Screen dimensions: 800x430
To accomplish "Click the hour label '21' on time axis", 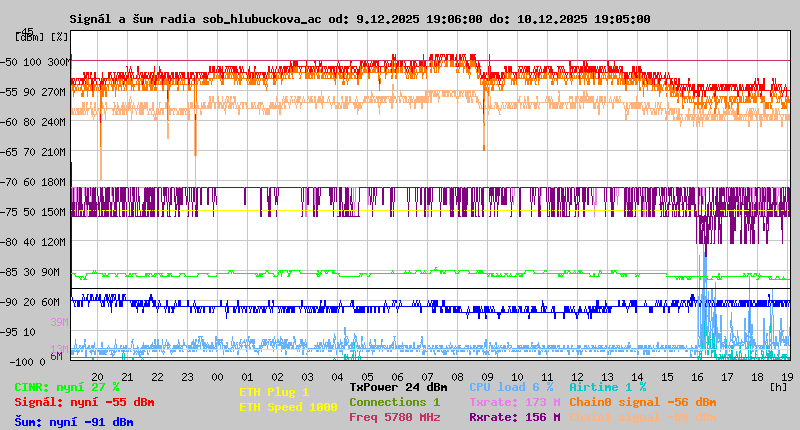I will (128, 377).
